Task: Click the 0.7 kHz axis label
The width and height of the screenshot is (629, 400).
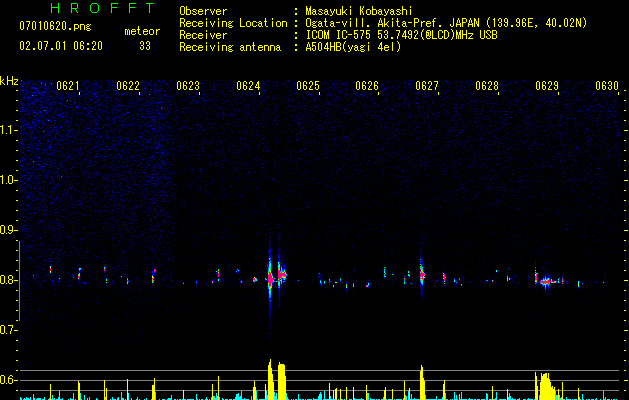Action: [x=7, y=330]
